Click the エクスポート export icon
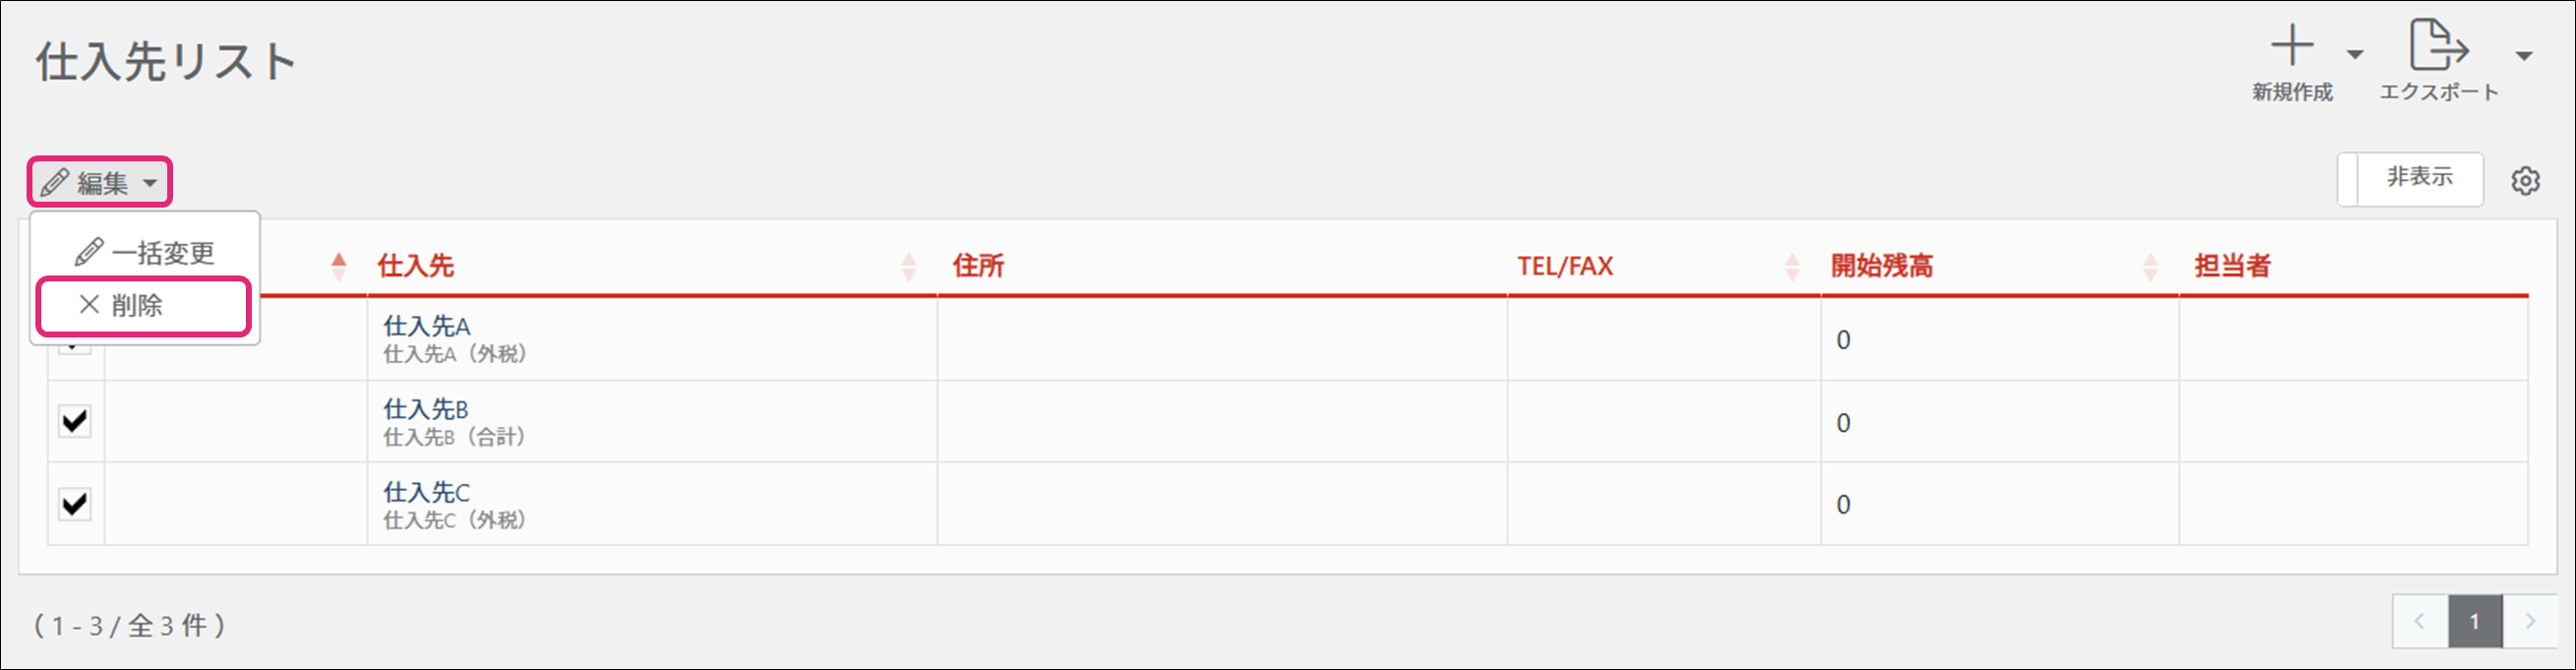 coord(2438,47)
